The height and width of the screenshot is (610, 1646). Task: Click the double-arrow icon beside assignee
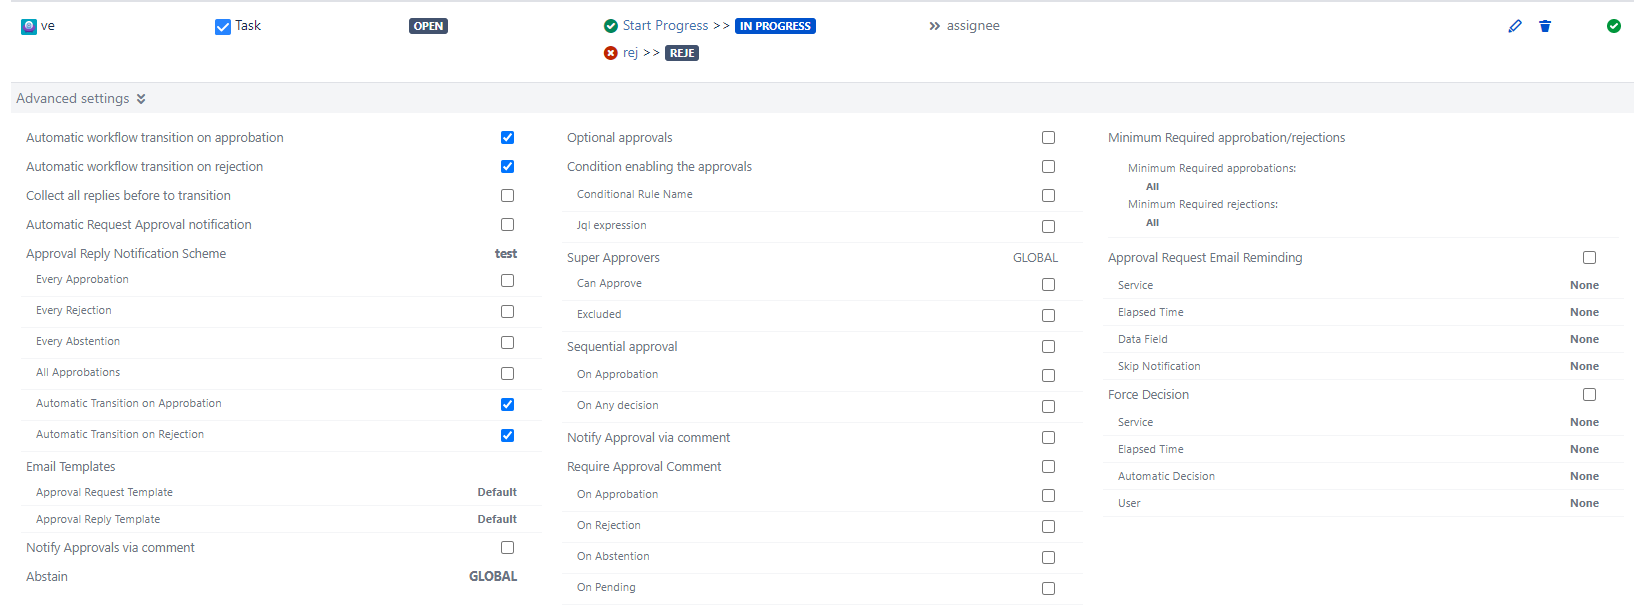934,26
